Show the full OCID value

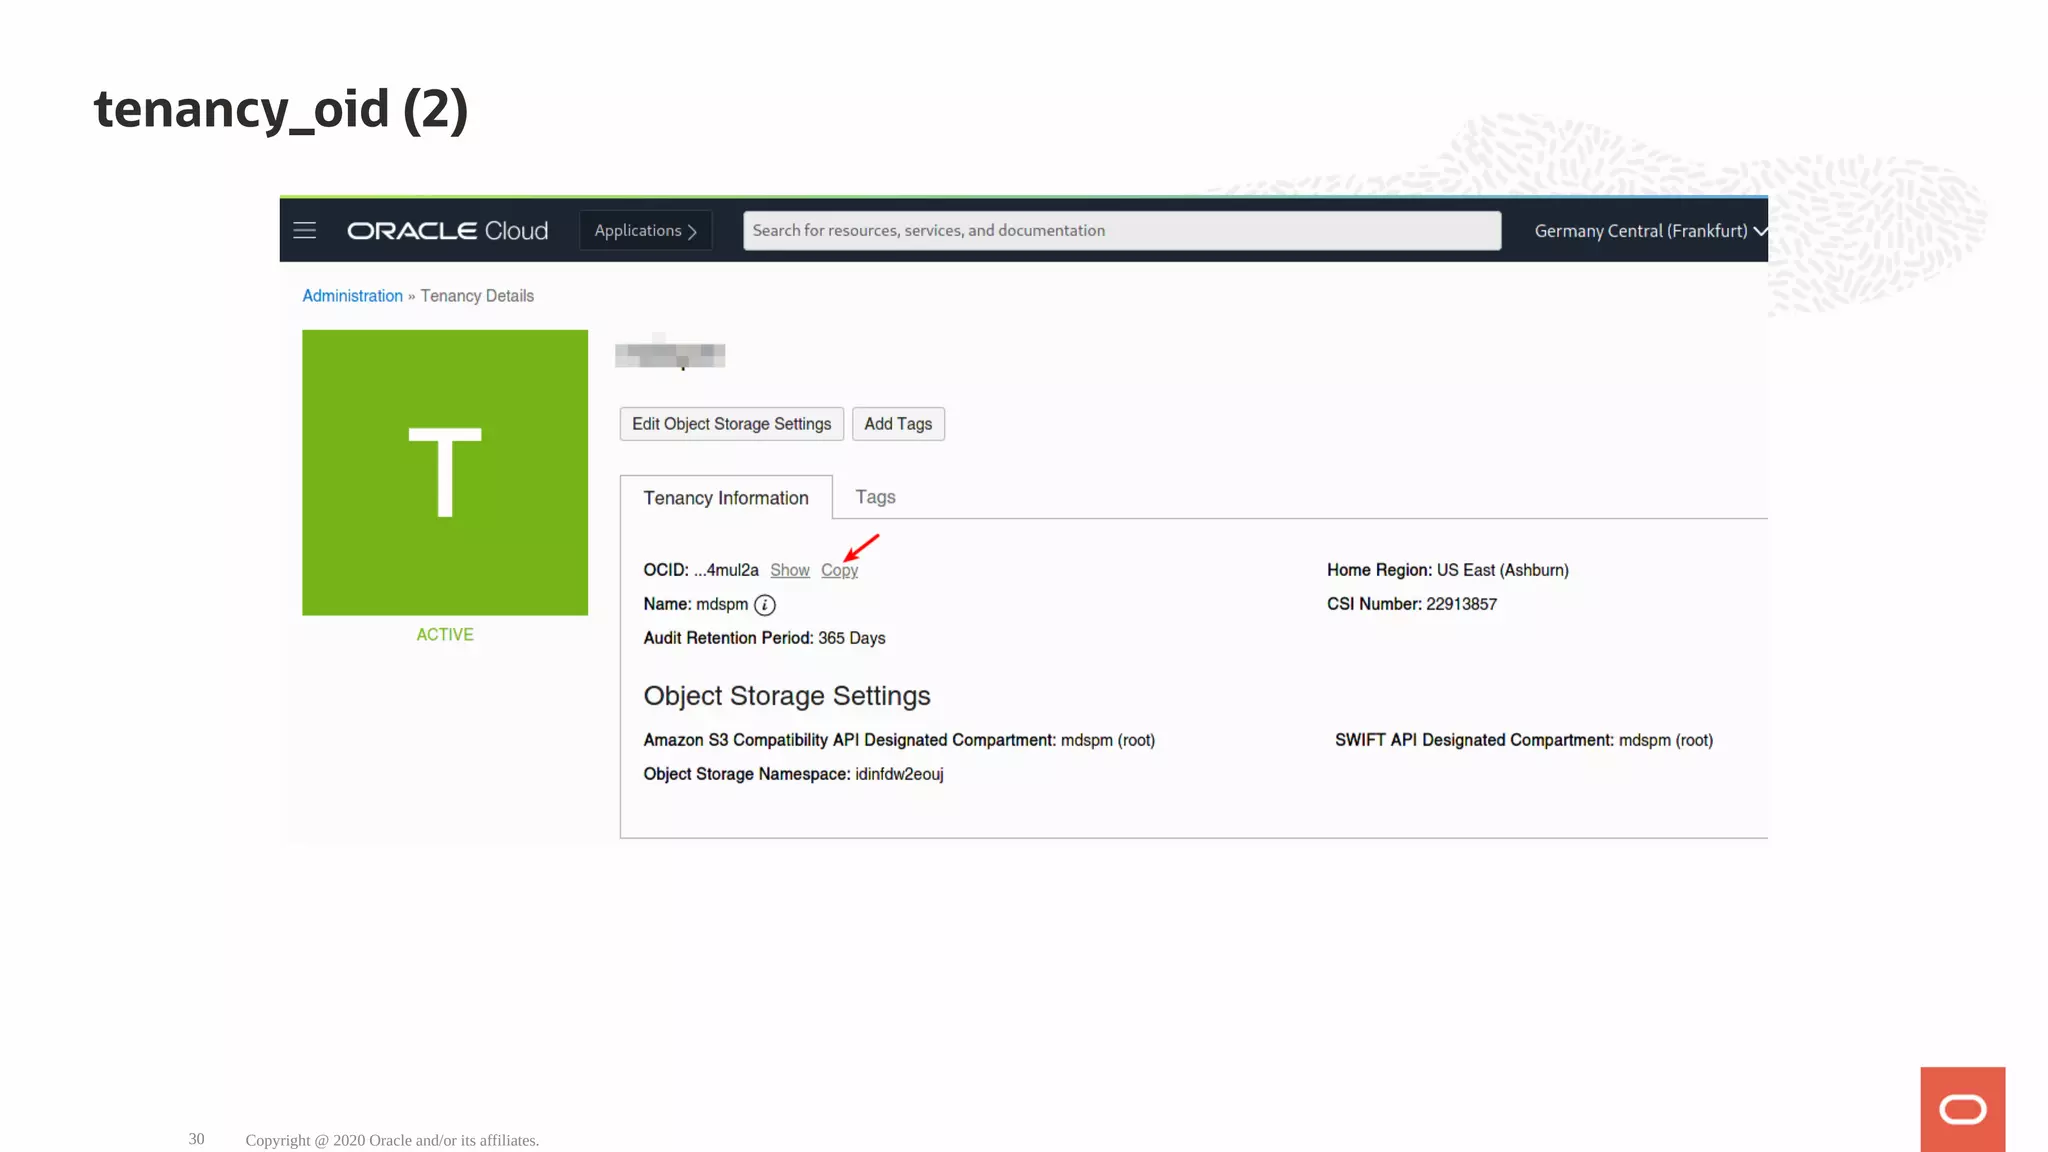click(x=790, y=570)
